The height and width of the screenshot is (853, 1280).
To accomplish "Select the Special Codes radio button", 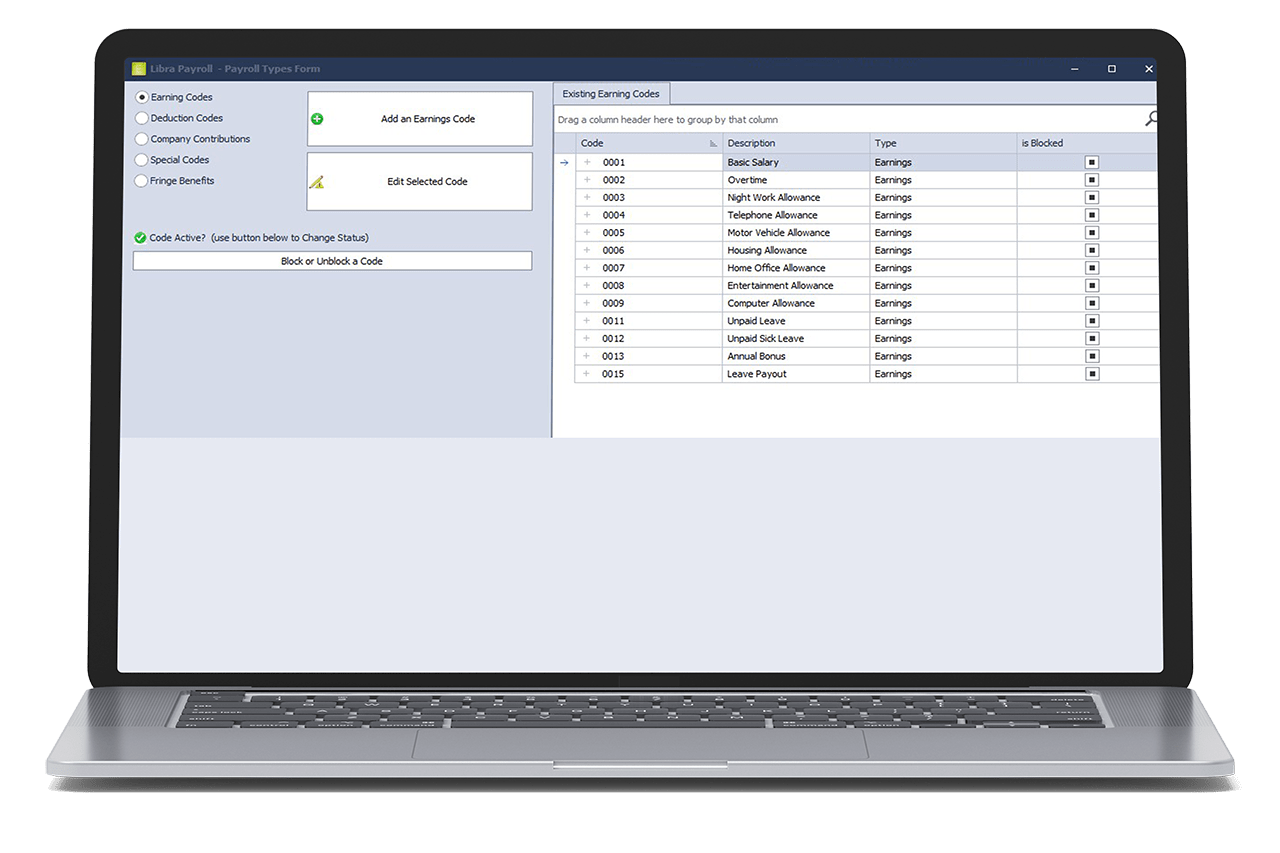I will [x=141, y=159].
